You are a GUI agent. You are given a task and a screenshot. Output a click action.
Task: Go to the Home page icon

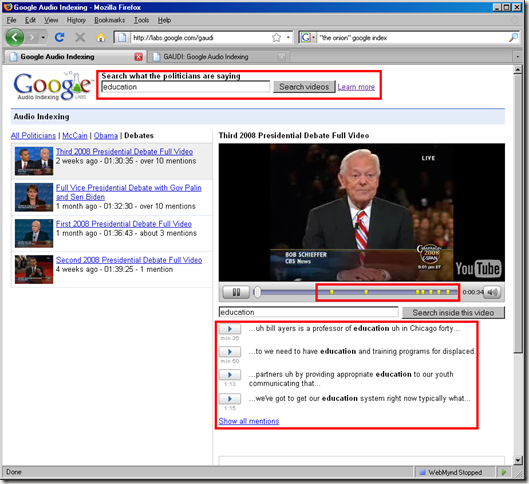(x=101, y=37)
